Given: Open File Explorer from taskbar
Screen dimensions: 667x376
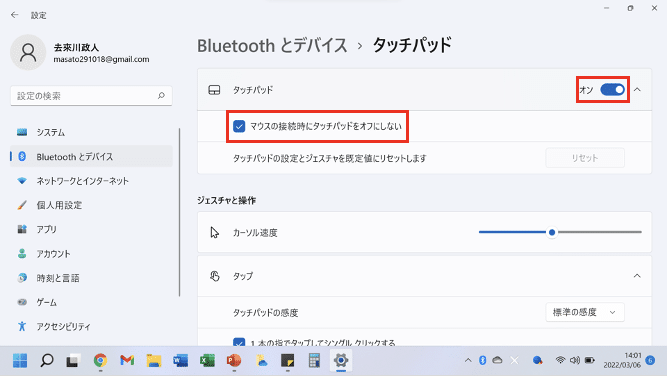Looking at the screenshot, I should pos(154,361).
